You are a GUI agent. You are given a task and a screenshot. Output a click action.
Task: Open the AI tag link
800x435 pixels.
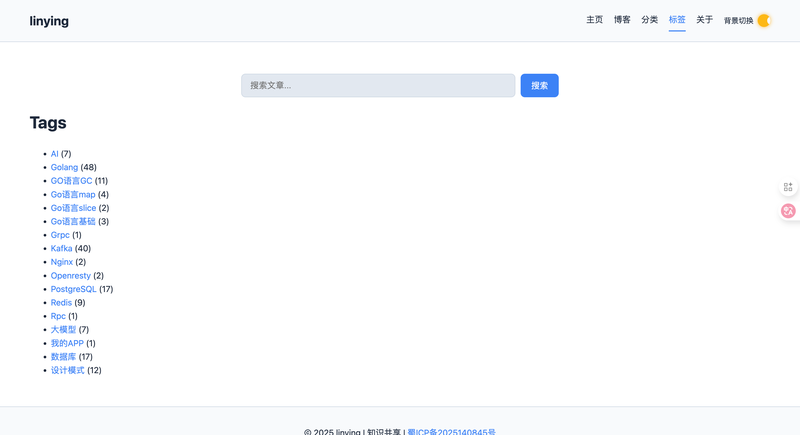tap(55, 153)
